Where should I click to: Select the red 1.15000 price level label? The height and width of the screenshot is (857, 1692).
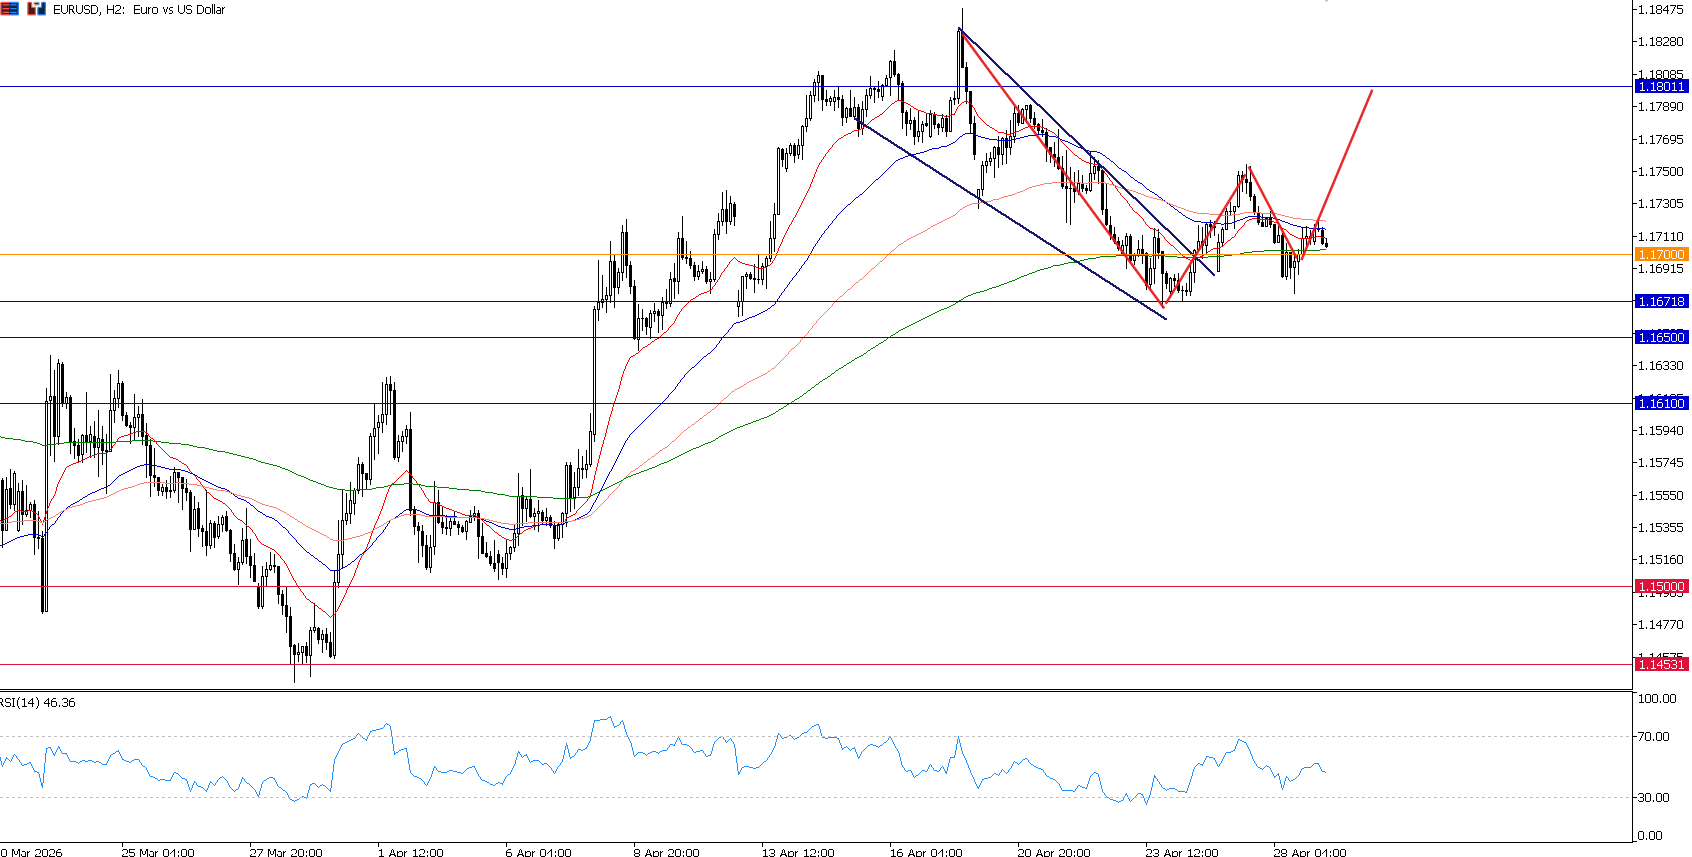pyautogui.click(x=1660, y=587)
